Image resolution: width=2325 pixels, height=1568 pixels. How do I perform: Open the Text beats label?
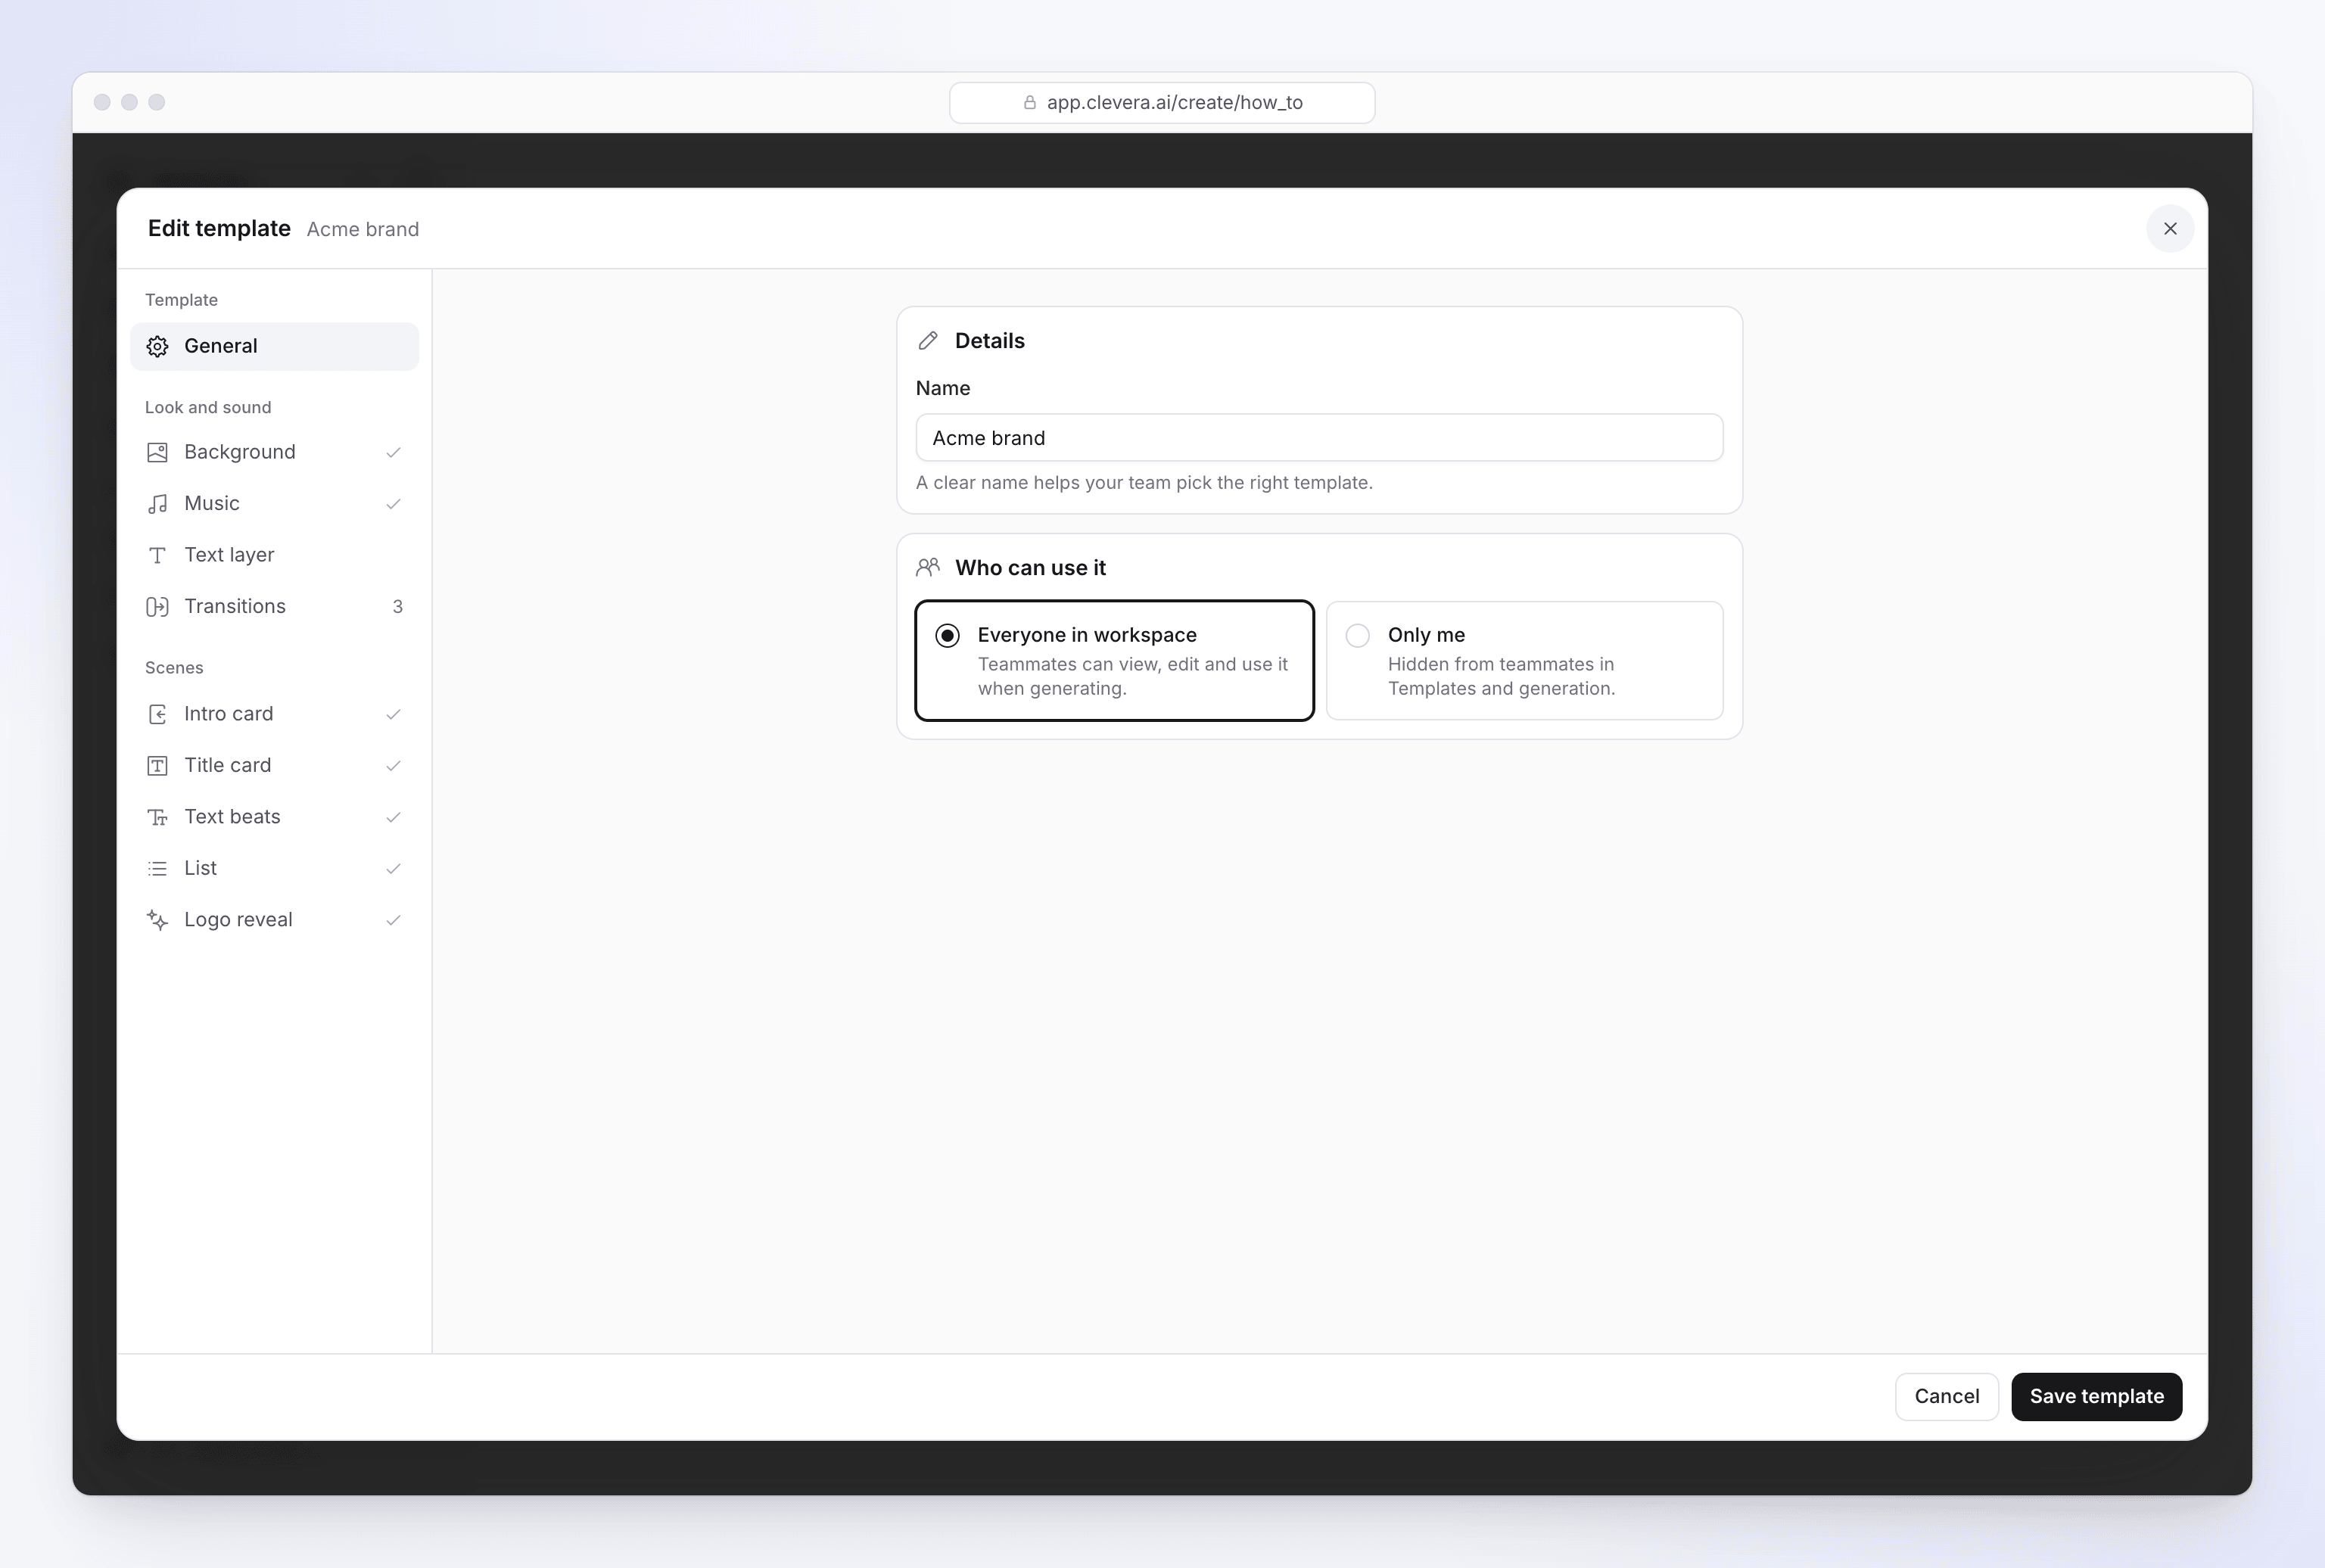pos(232,817)
